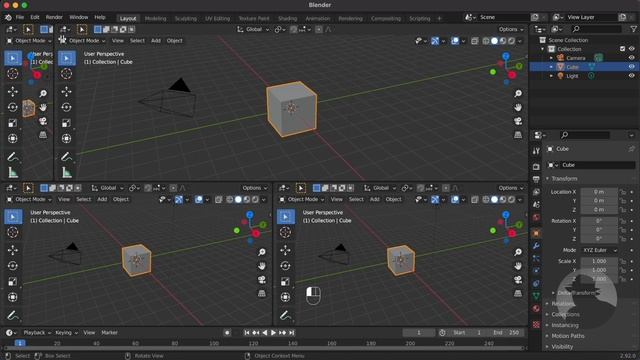Switch perspective/orthographic grid icon in top viewport

[x=518, y=135]
